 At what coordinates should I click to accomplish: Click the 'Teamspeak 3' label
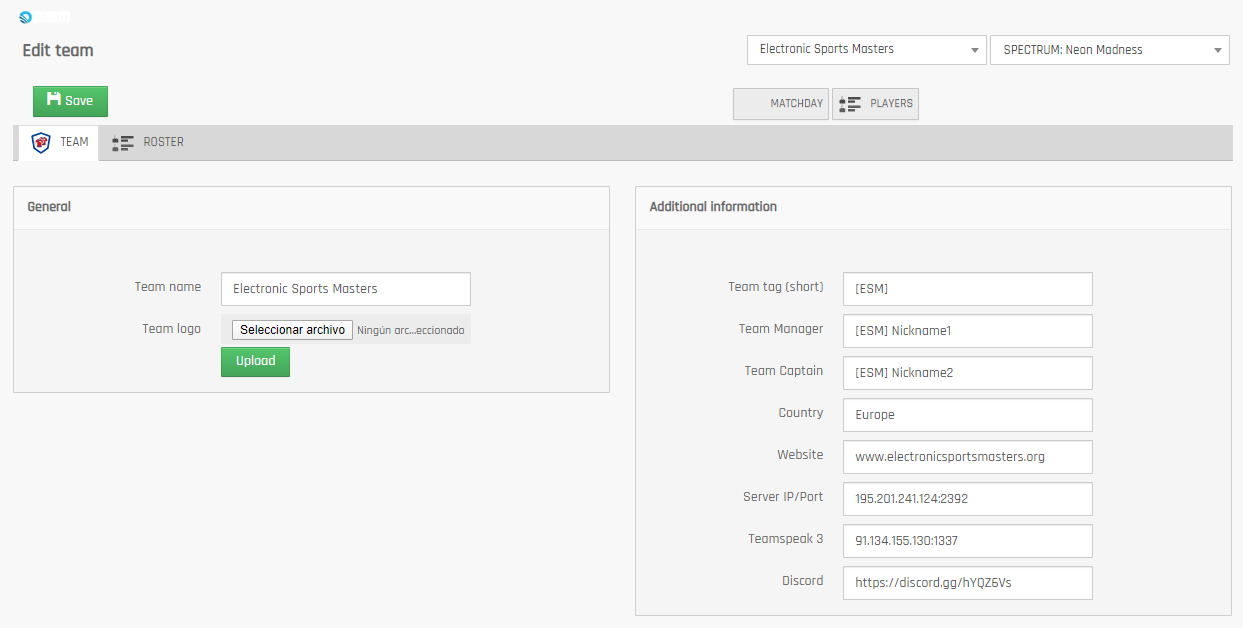click(786, 539)
